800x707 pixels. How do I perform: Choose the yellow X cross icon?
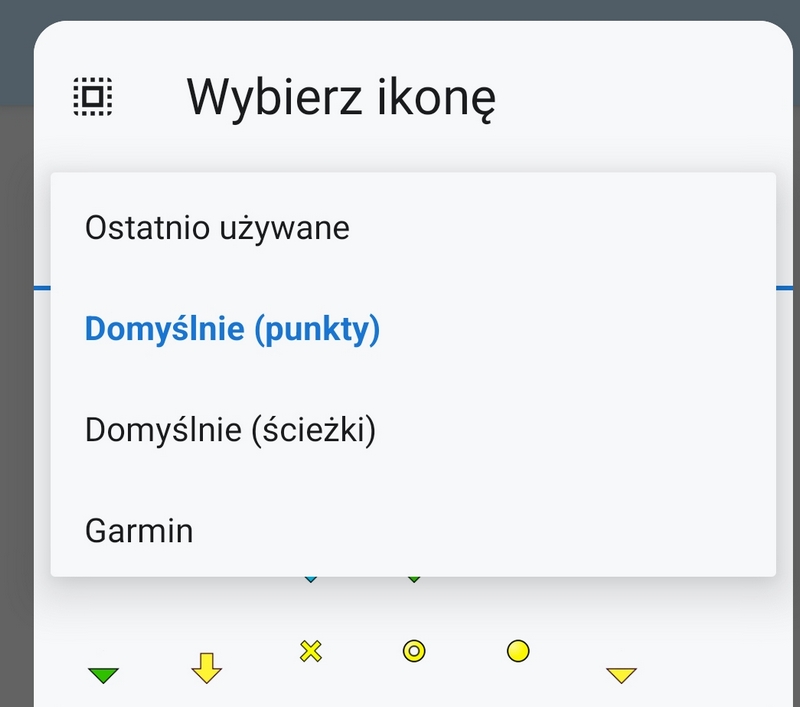pyautogui.click(x=311, y=652)
